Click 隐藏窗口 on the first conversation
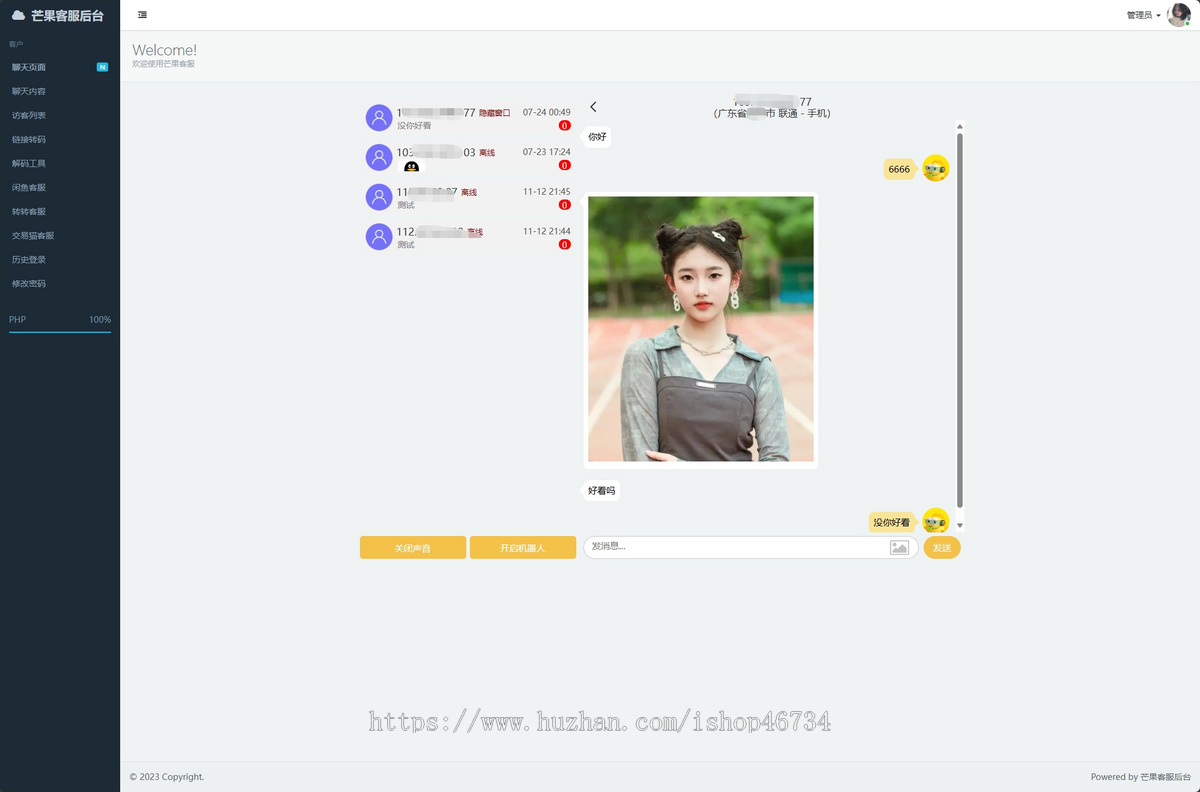 tap(494, 113)
